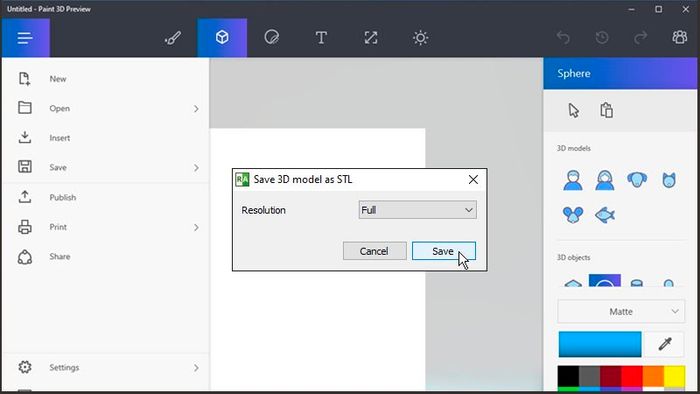Insert the Woman 3D model
This screenshot has height=394, width=700.
605,180
